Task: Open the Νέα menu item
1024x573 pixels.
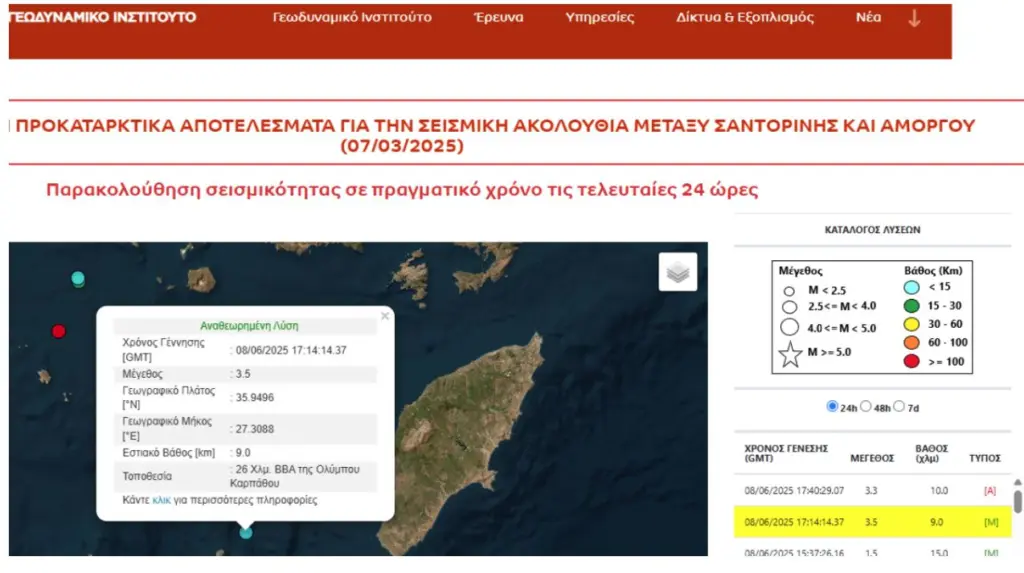Action: (x=868, y=18)
